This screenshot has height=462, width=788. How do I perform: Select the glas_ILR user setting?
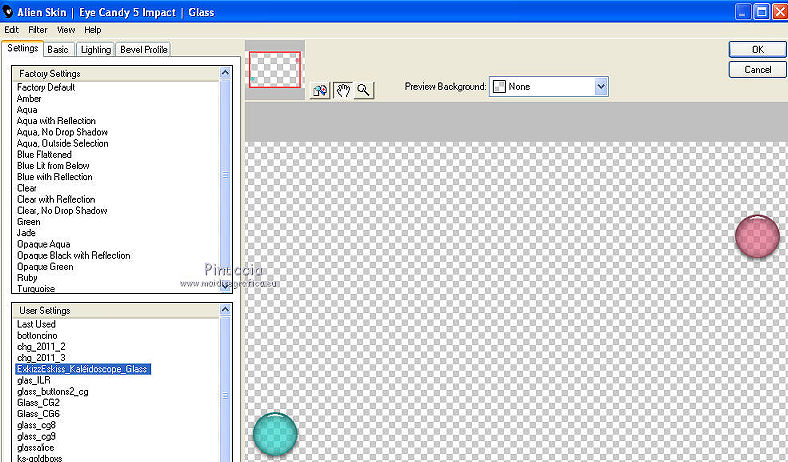(x=34, y=381)
